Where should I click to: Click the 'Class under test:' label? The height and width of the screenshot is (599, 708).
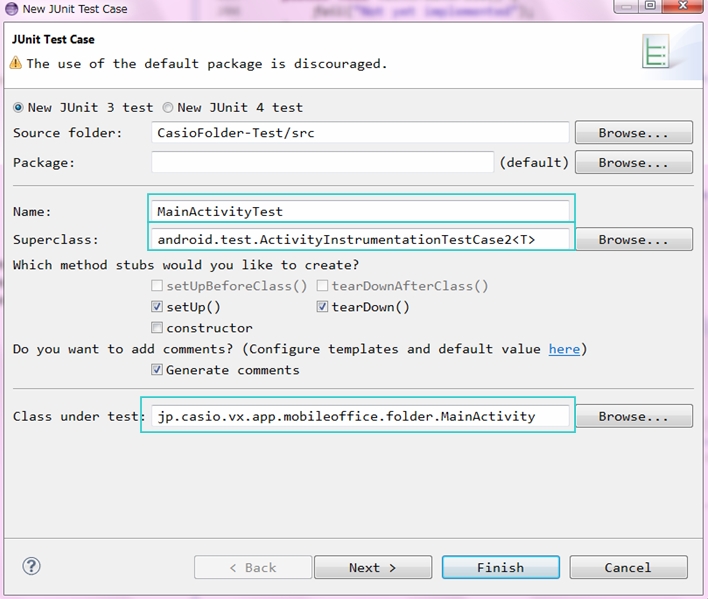79,417
